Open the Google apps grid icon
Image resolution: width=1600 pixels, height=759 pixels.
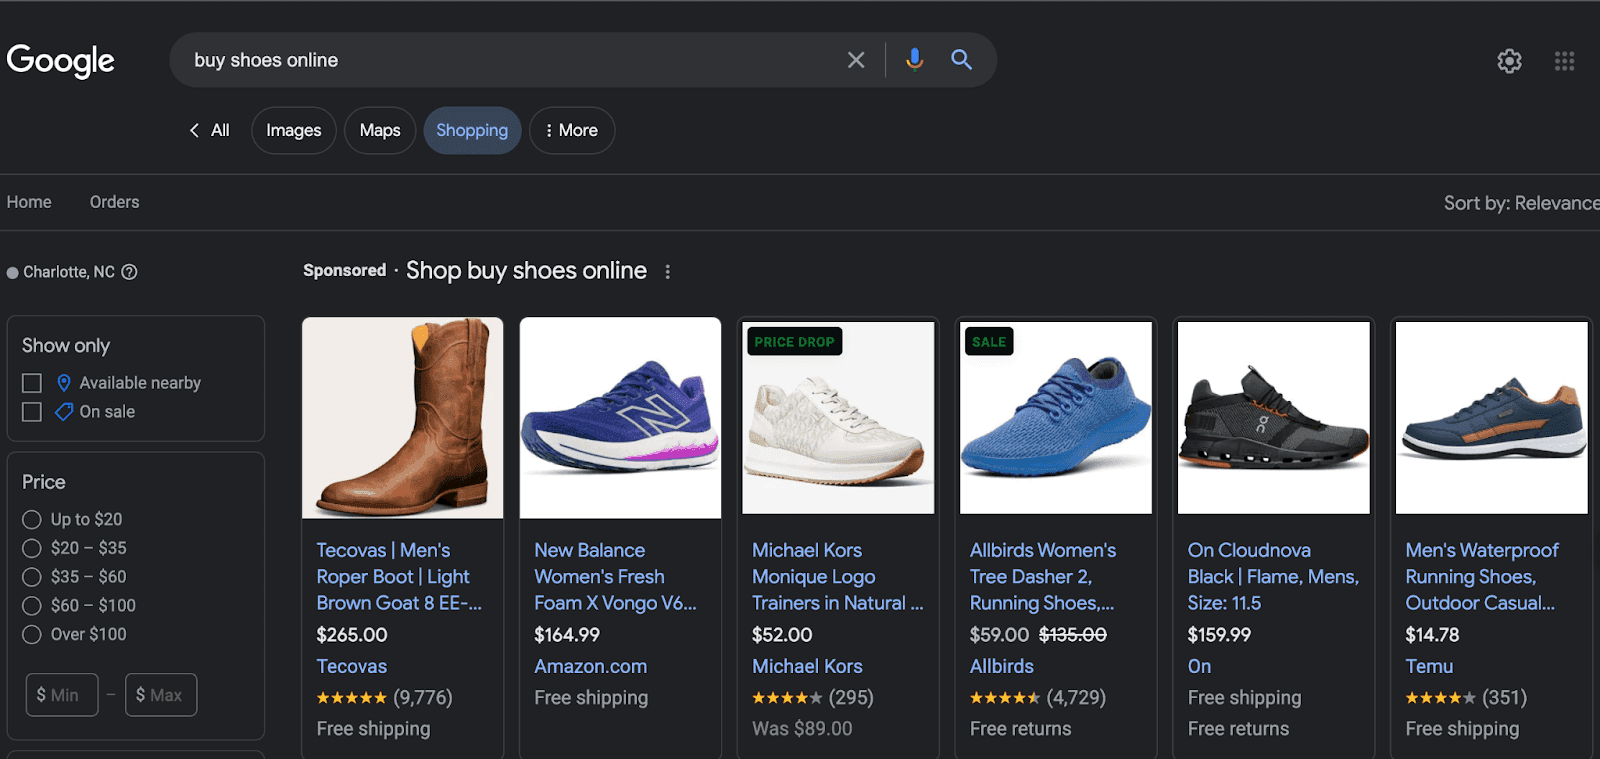(1565, 61)
